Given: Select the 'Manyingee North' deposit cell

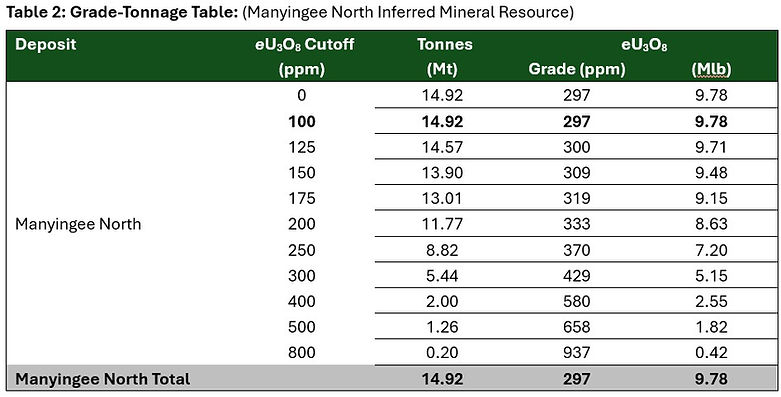Looking at the screenshot, I should (x=78, y=224).
